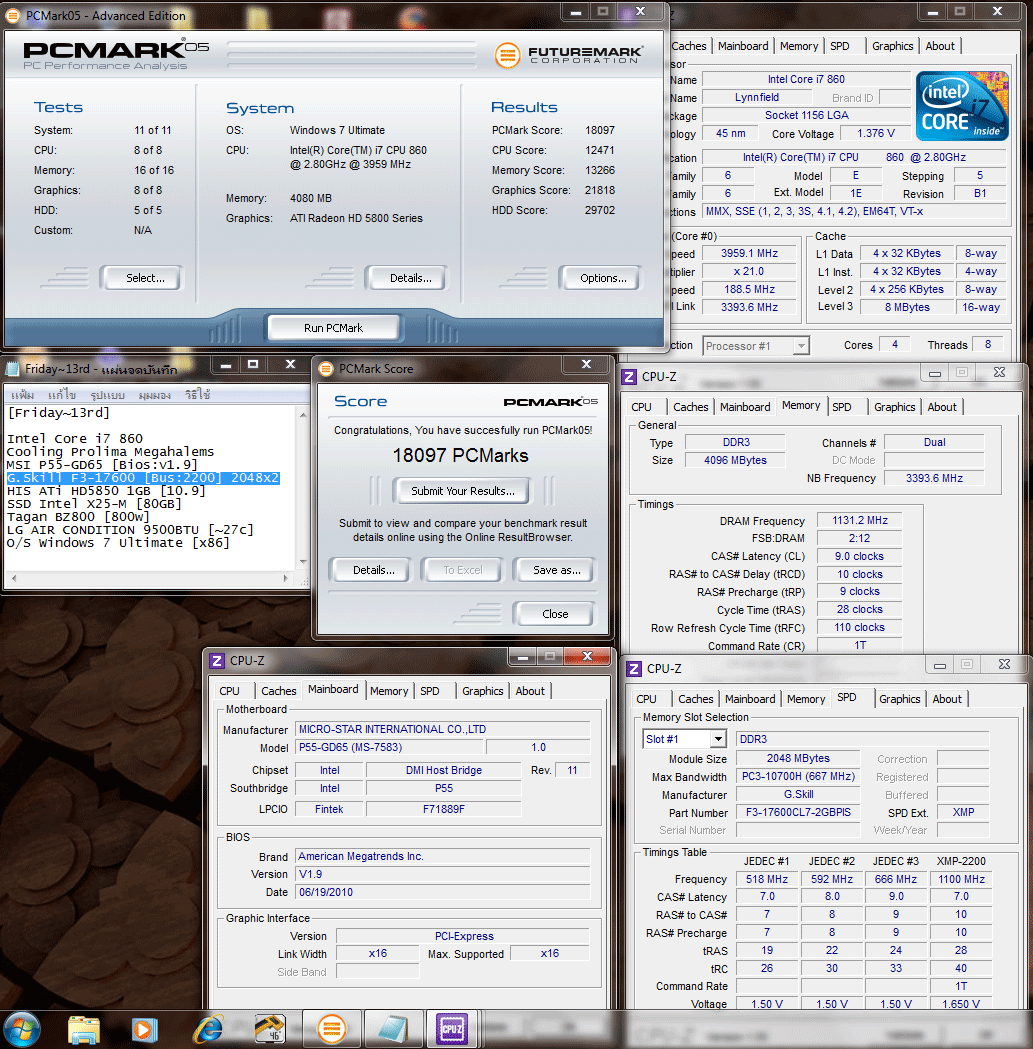Click Submit Your Results... button
This screenshot has width=1033, height=1049.
coord(462,491)
